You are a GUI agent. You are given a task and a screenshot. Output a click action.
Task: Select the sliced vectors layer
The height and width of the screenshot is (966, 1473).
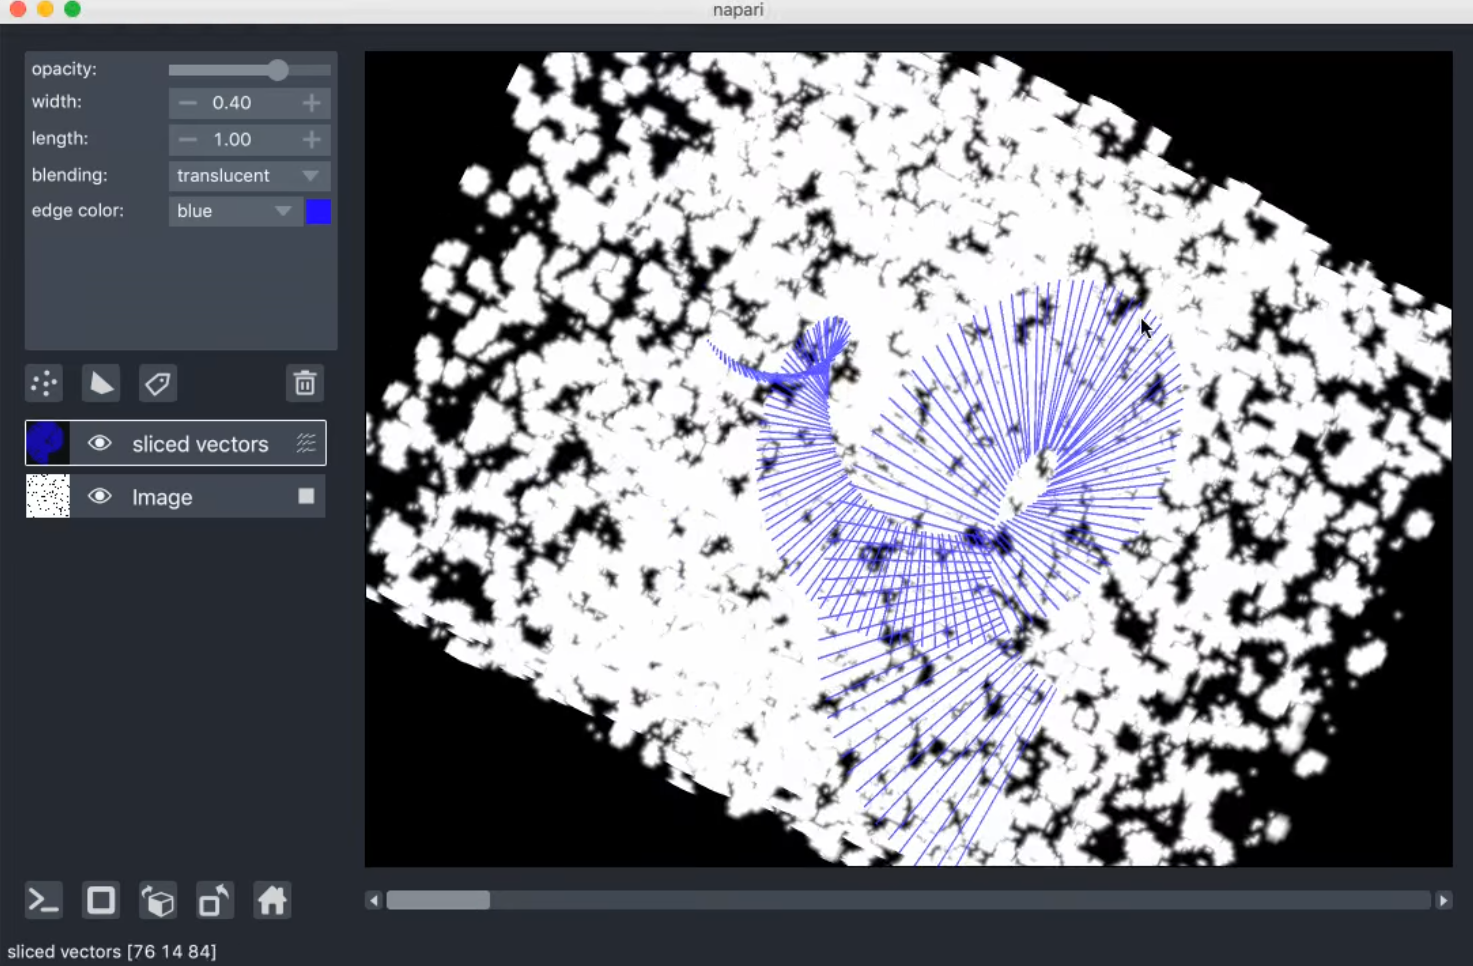pos(199,443)
